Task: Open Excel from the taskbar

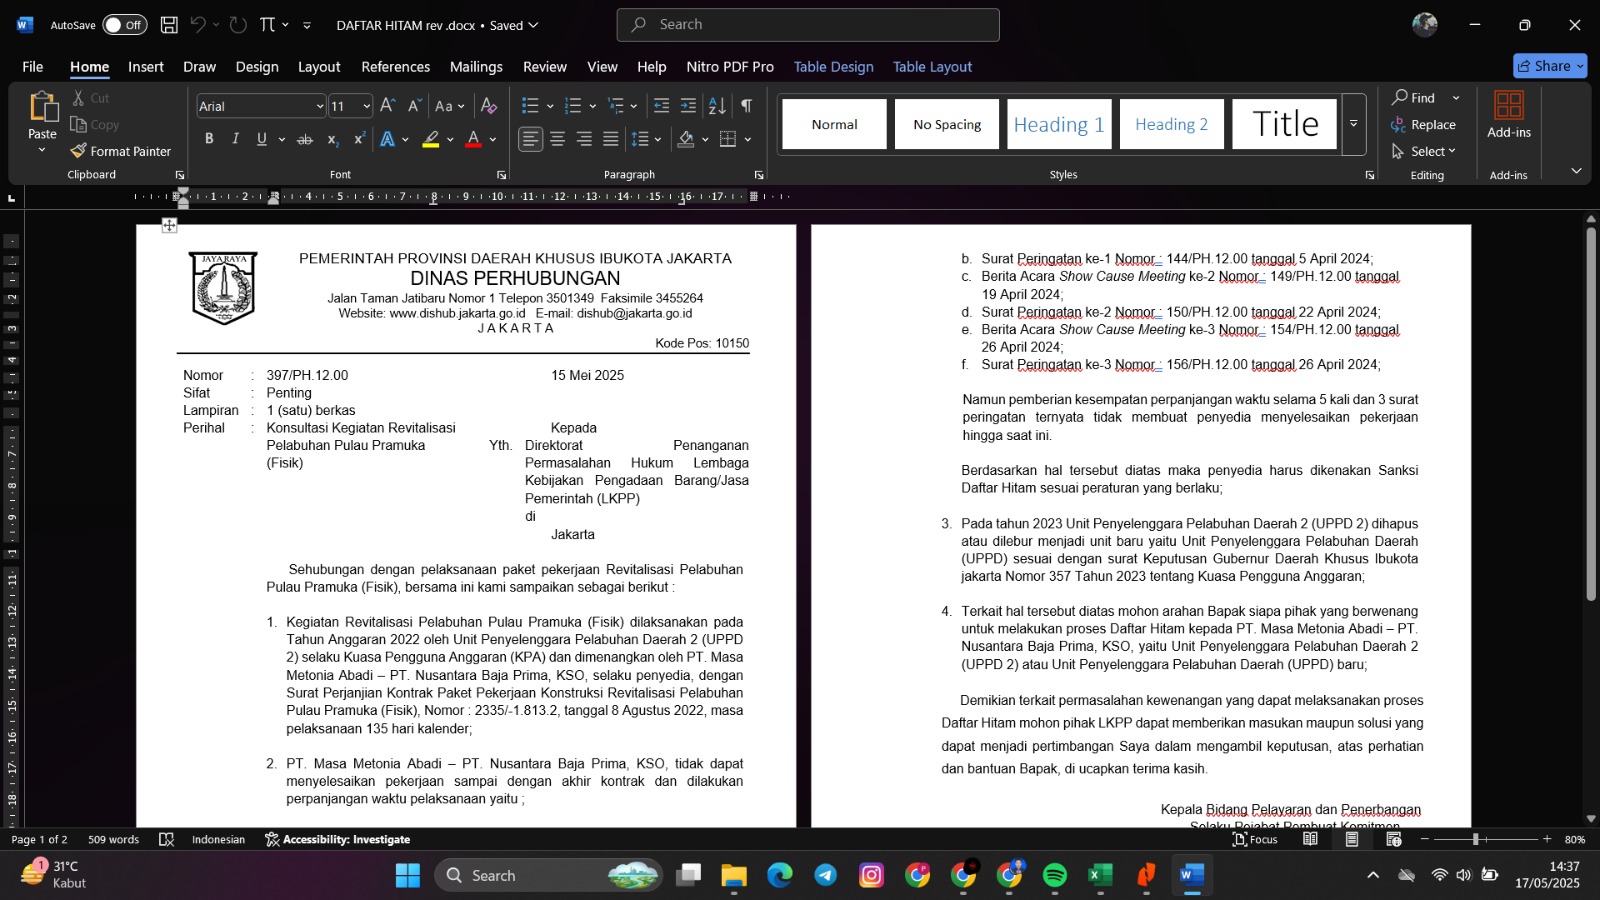Action: pyautogui.click(x=1100, y=876)
